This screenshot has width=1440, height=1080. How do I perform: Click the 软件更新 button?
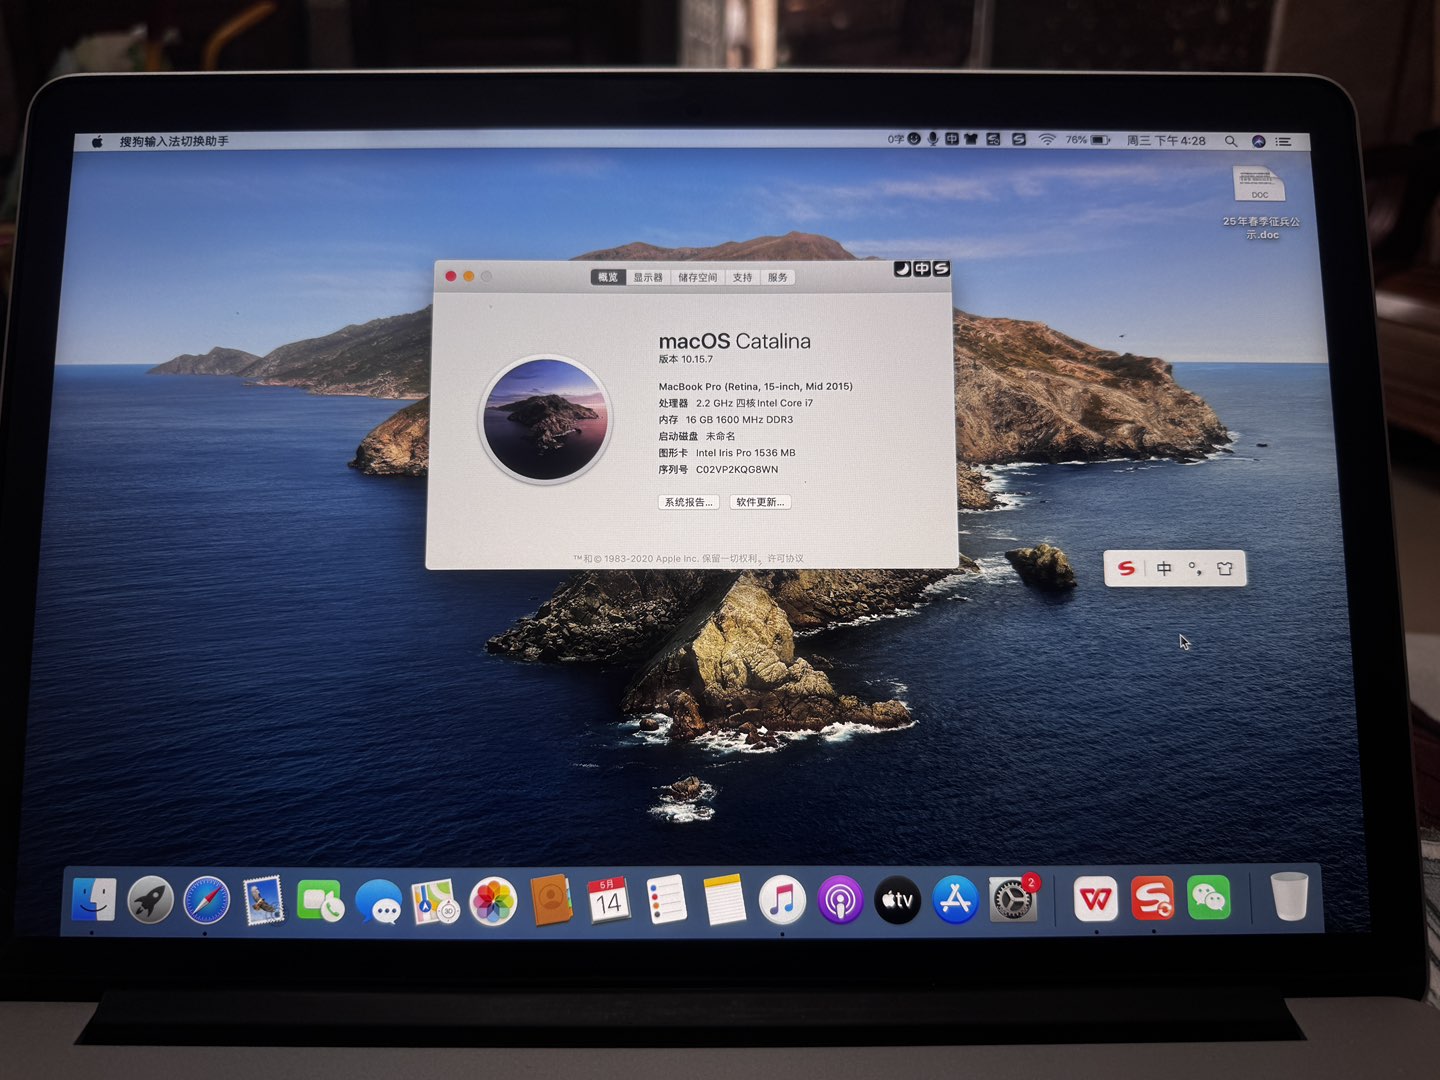760,502
